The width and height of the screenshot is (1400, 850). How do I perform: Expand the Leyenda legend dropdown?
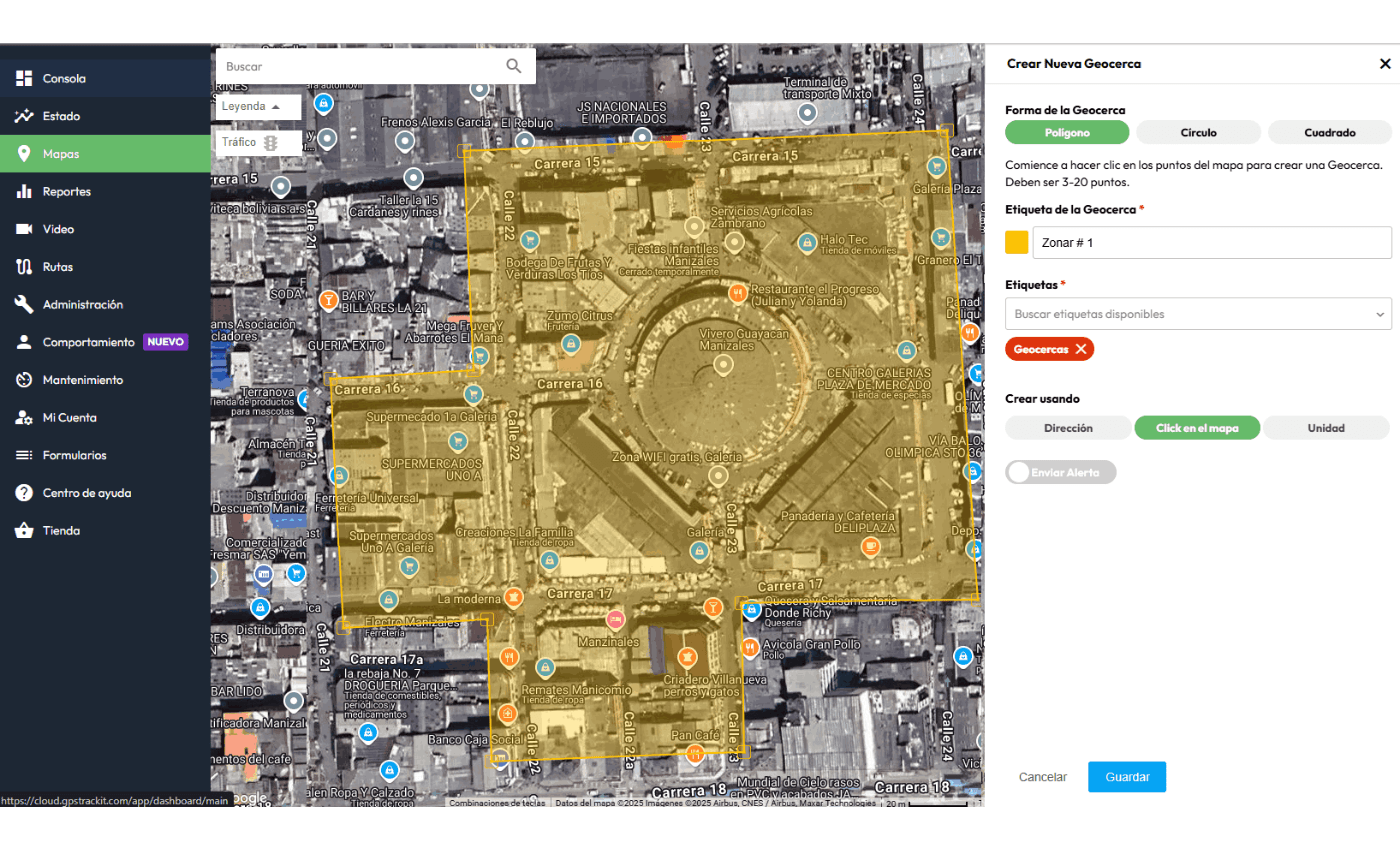point(259,106)
